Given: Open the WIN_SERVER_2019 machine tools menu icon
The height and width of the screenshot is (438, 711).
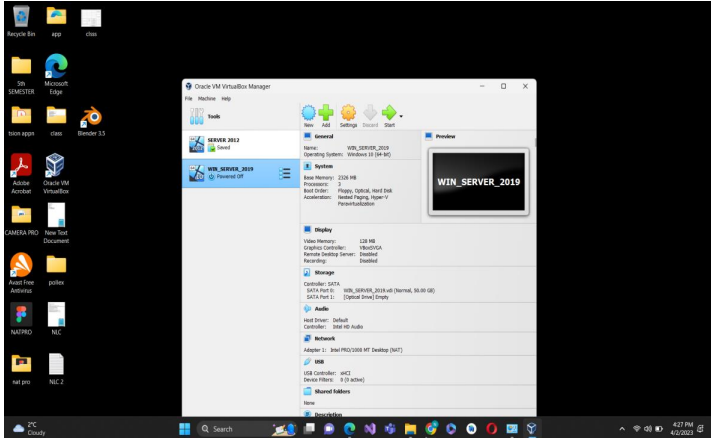Looking at the screenshot, I should (284, 173).
